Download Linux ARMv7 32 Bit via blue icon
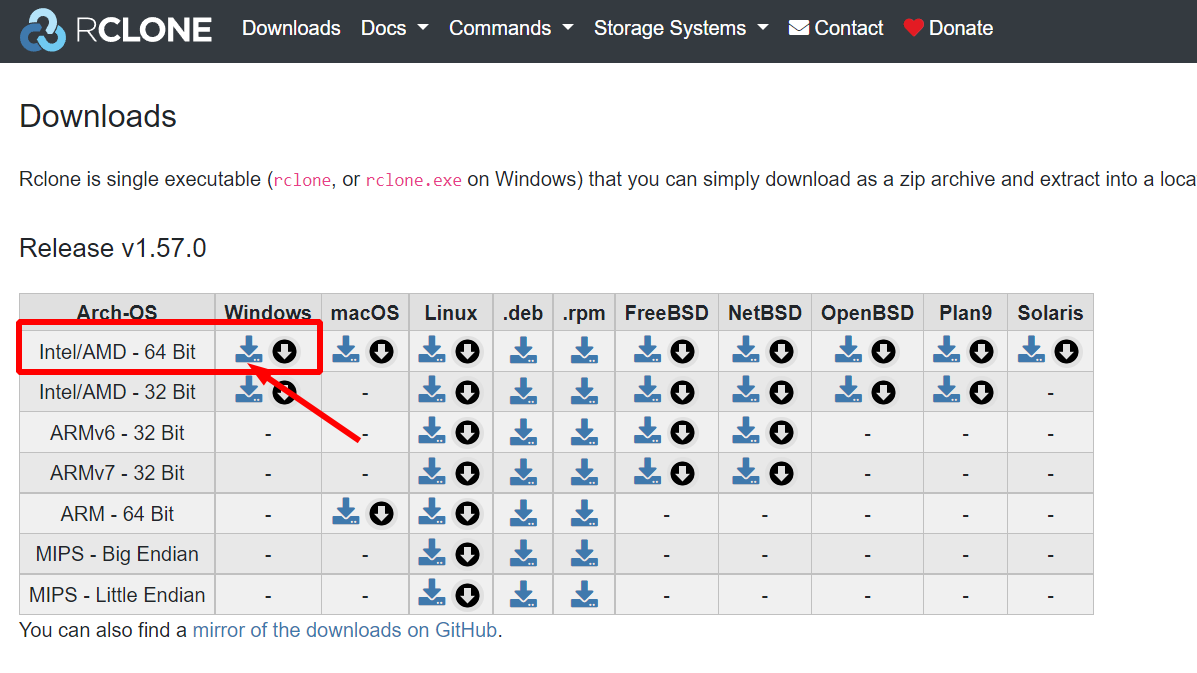 [432, 472]
